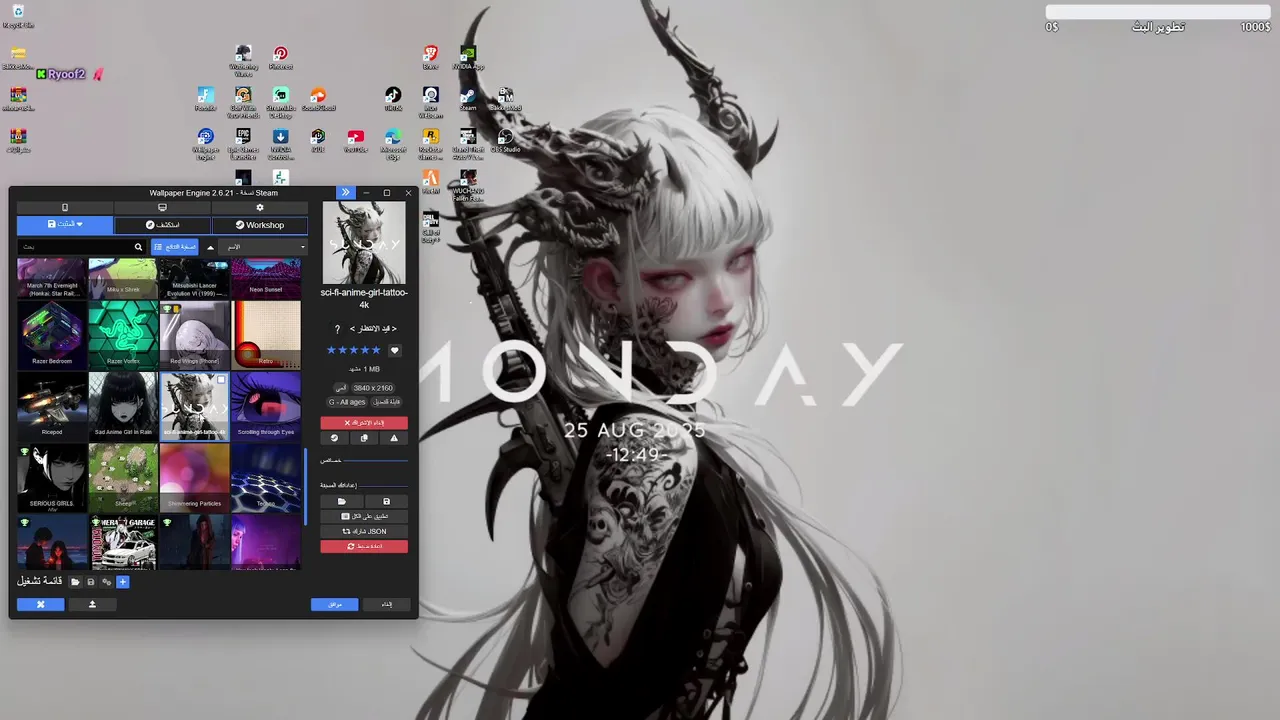Open Rockstar Games Launcher desktop shortcut
The height and width of the screenshot is (720, 1280).
(430, 143)
